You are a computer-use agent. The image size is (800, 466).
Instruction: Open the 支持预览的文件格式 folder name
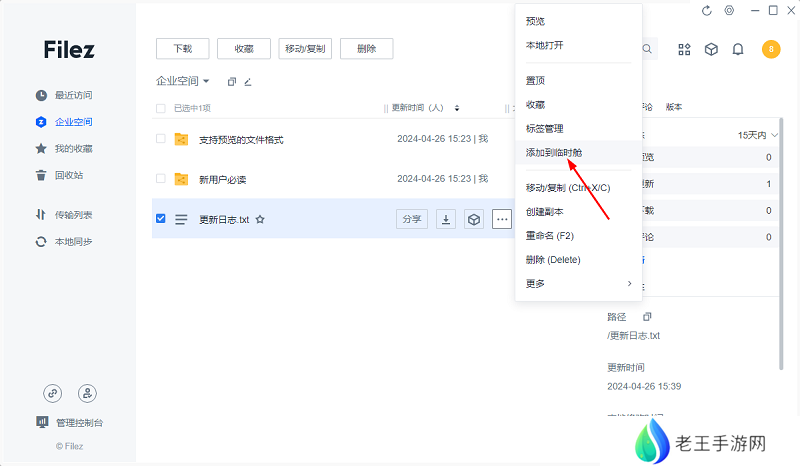coord(241,140)
